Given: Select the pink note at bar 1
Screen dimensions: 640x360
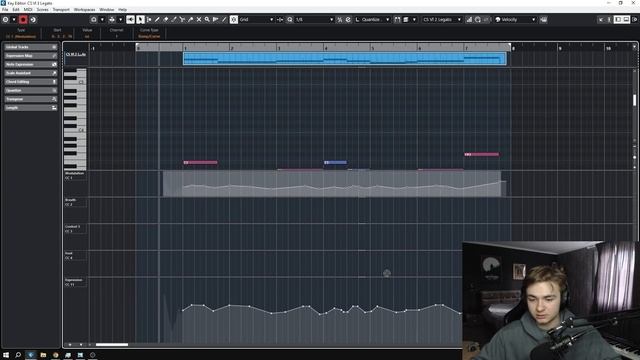Looking at the screenshot, I should [200, 162].
